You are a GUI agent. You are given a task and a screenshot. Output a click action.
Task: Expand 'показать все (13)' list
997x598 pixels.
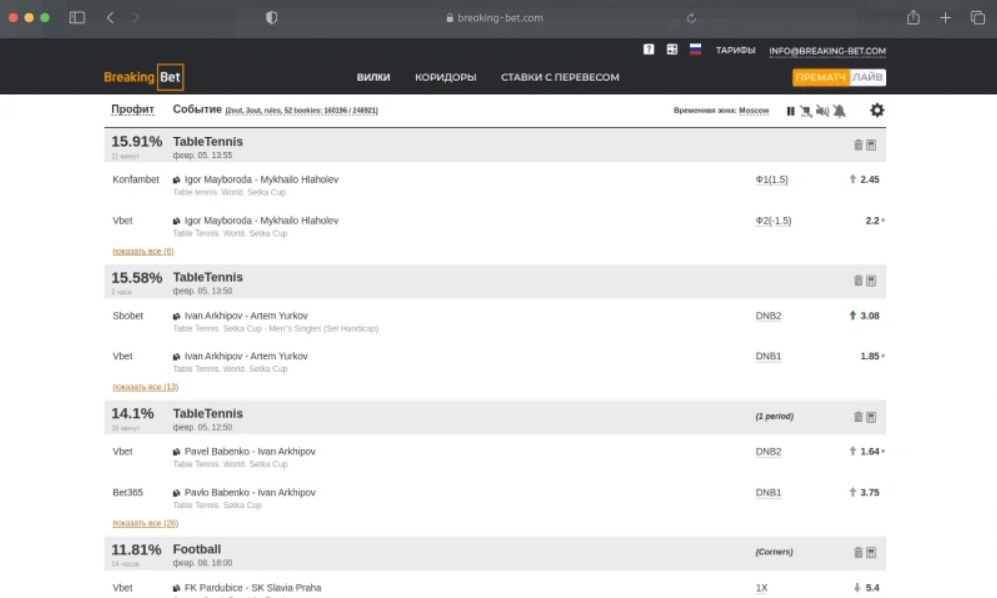point(145,387)
